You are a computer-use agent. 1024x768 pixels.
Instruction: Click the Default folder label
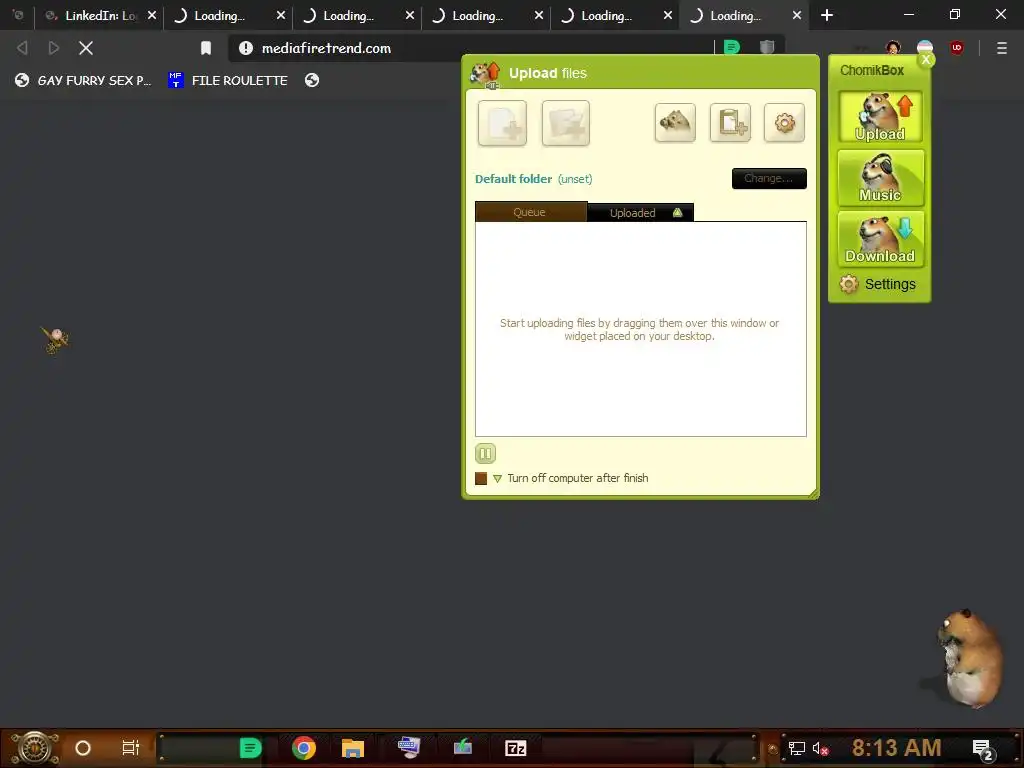(513, 179)
